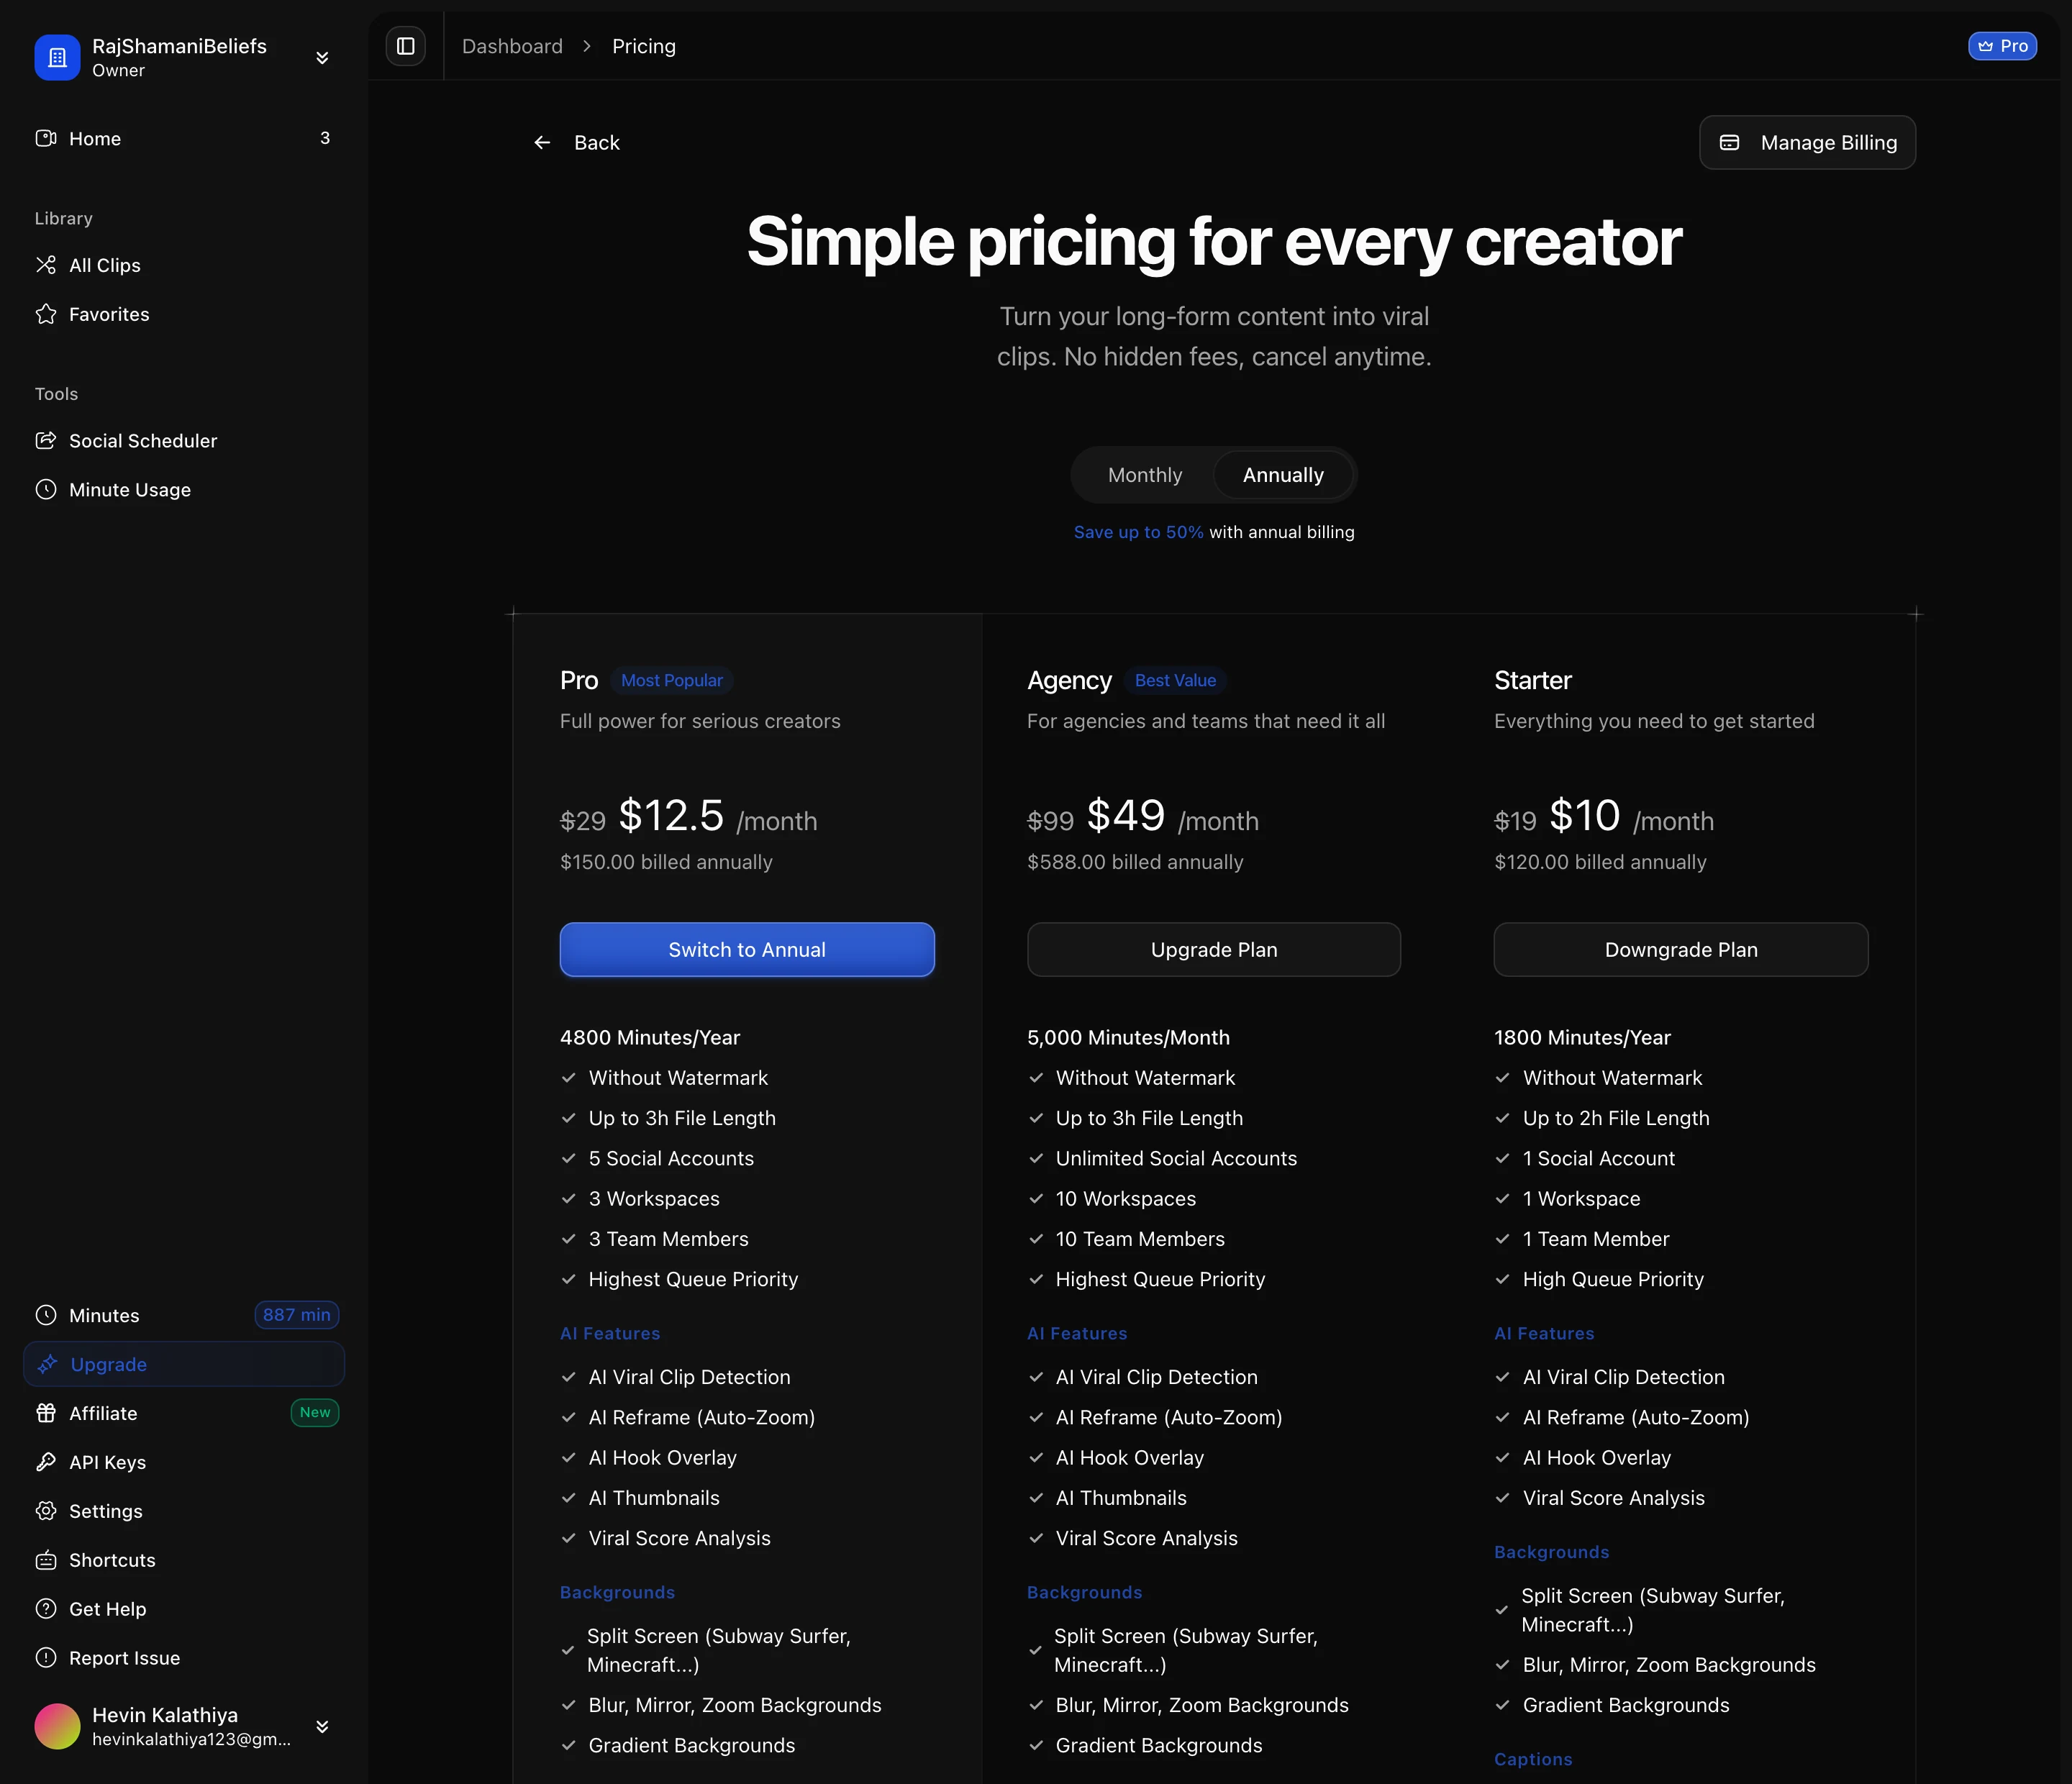Click Switch to Annual button
Image resolution: width=2072 pixels, height=1784 pixels.
[747, 950]
